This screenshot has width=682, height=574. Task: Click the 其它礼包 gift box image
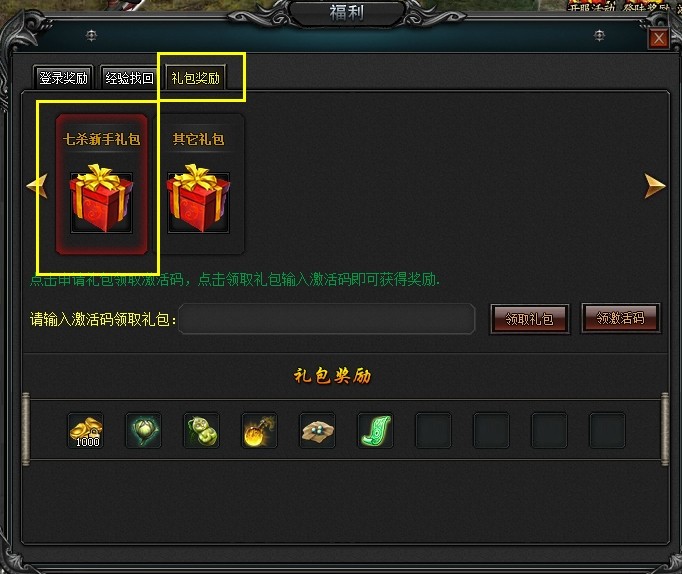click(x=198, y=198)
